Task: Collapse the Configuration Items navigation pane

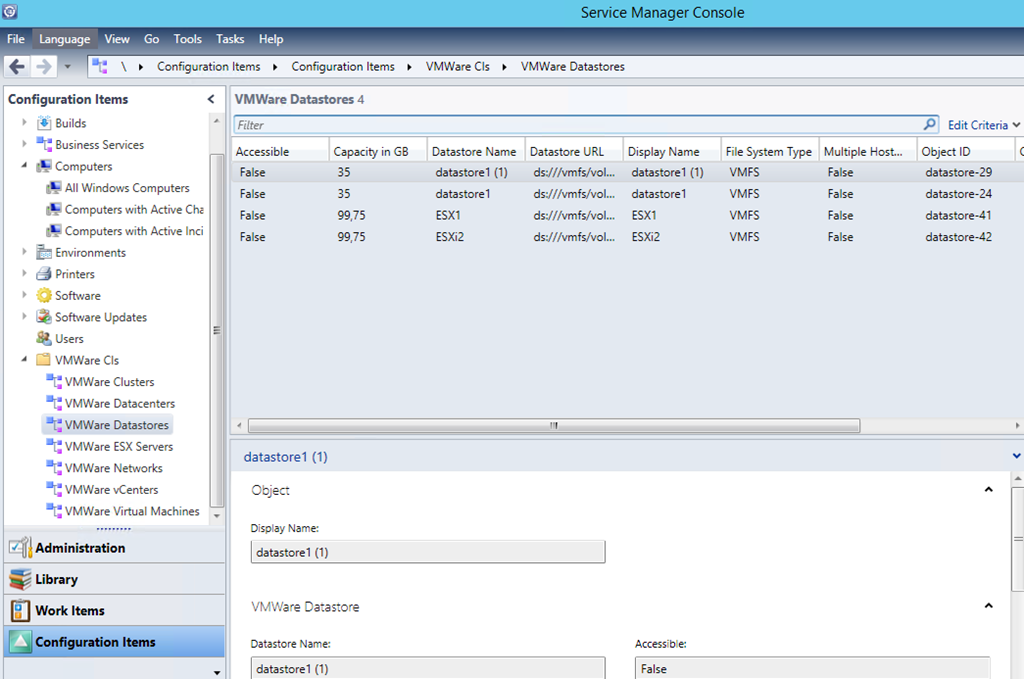Action: [x=211, y=99]
